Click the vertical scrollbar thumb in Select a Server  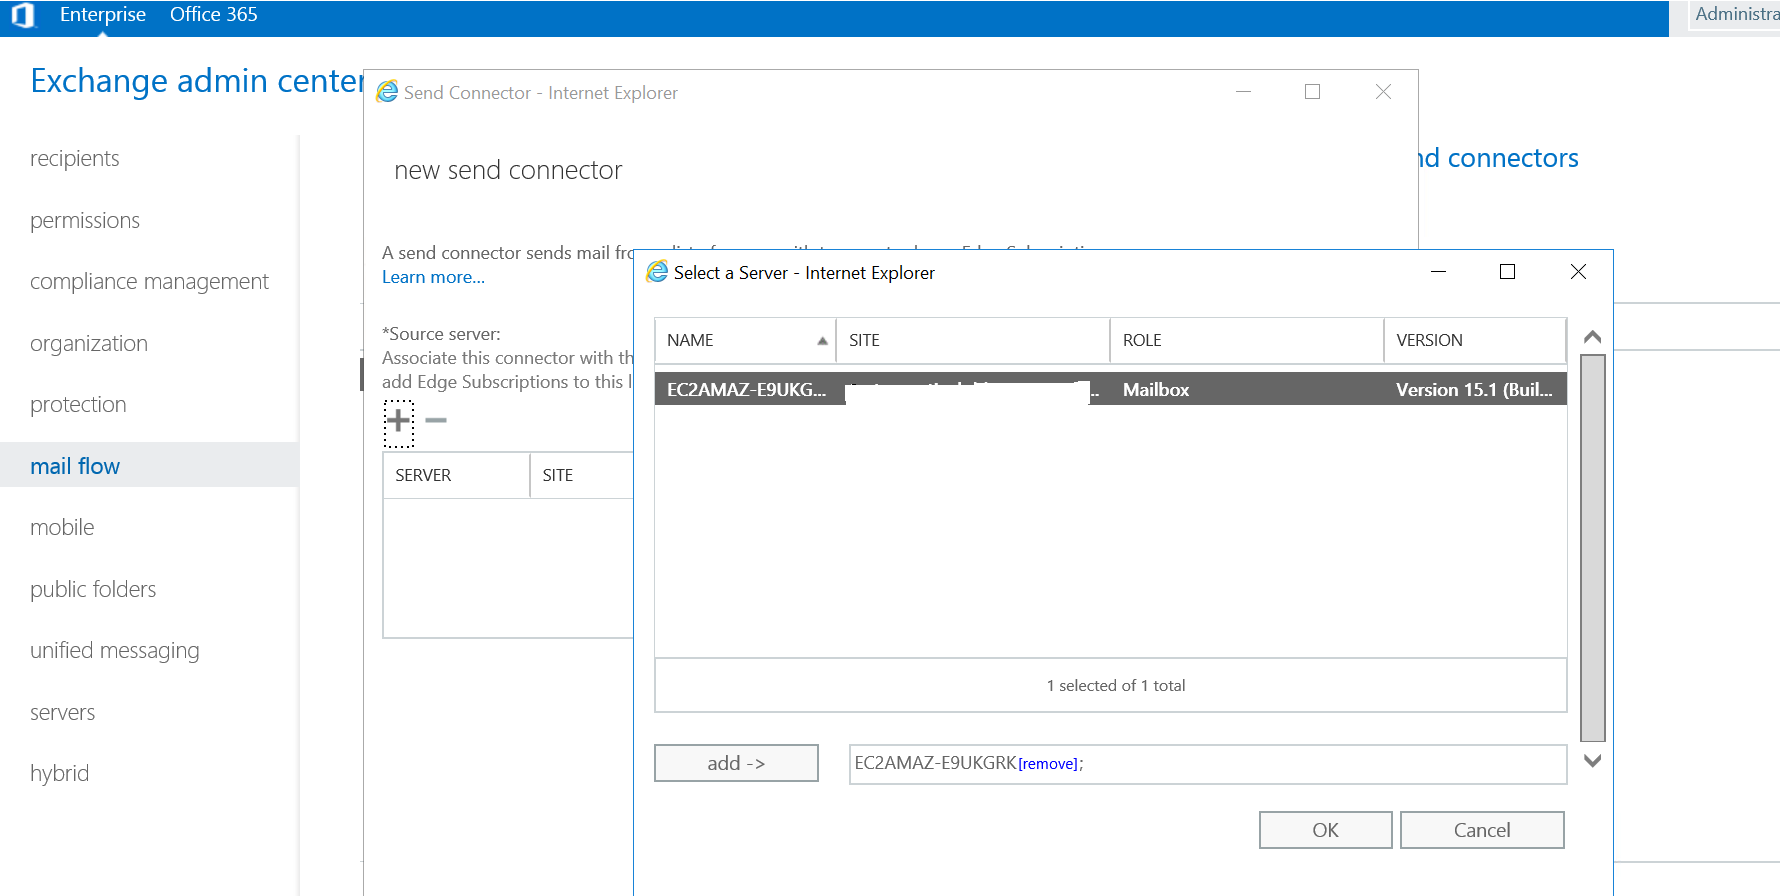pos(1593,548)
